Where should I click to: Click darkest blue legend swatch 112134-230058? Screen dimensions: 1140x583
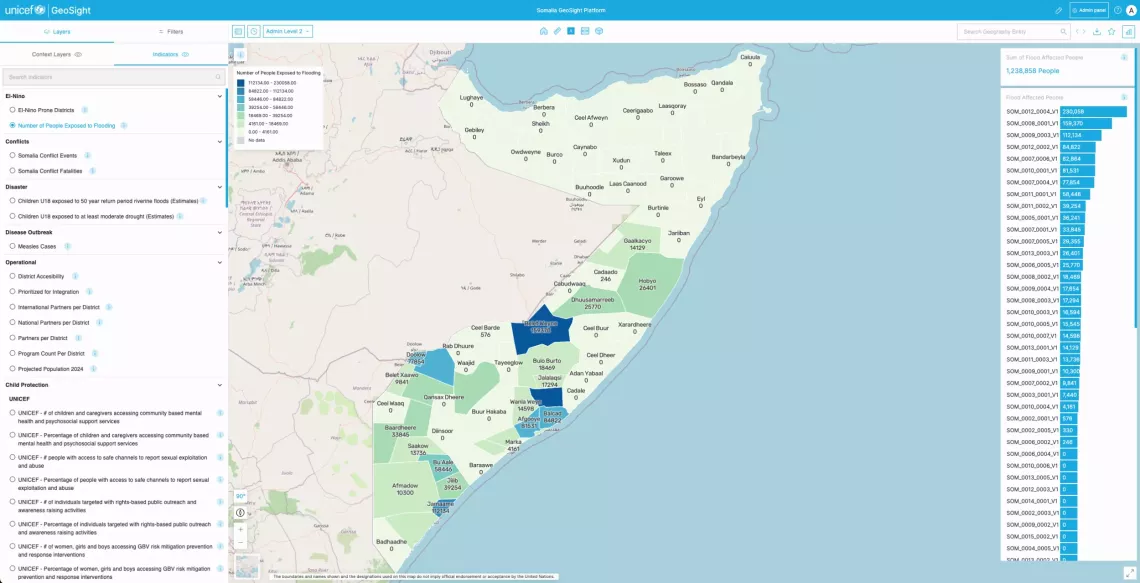(x=241, y=83)
